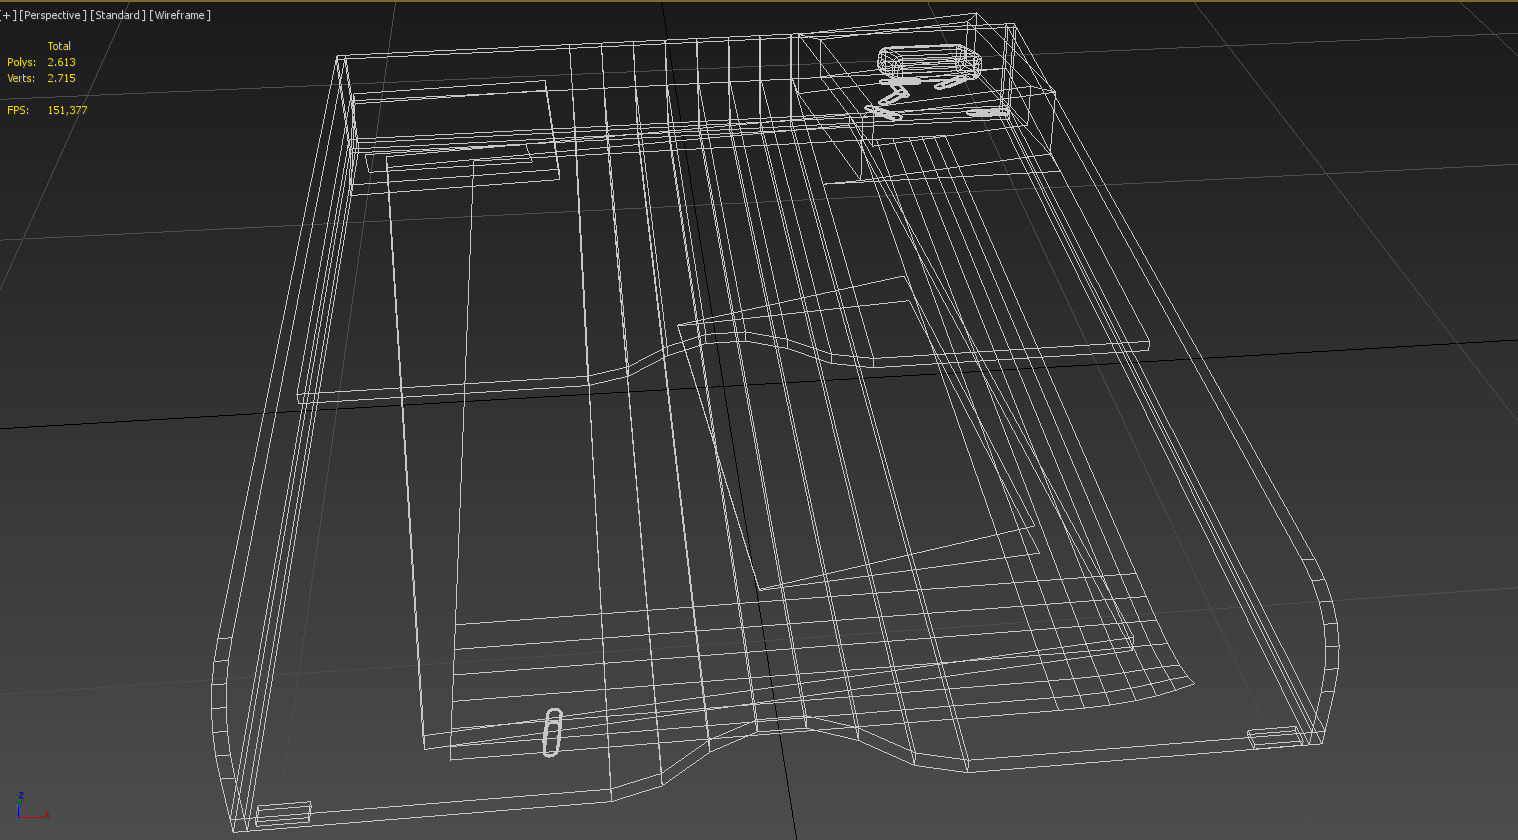
Task: Open the Perspective point-of-view menu
Action: point(53,15)
